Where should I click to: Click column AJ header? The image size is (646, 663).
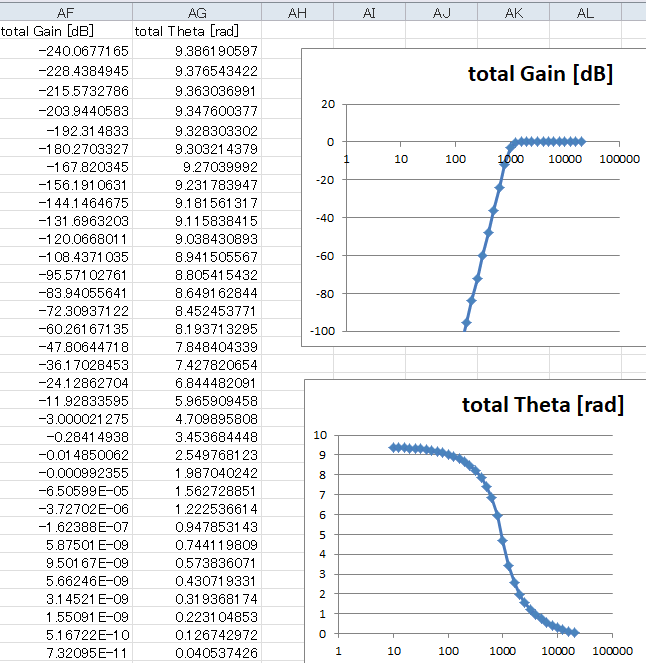(x=441, y=13)
